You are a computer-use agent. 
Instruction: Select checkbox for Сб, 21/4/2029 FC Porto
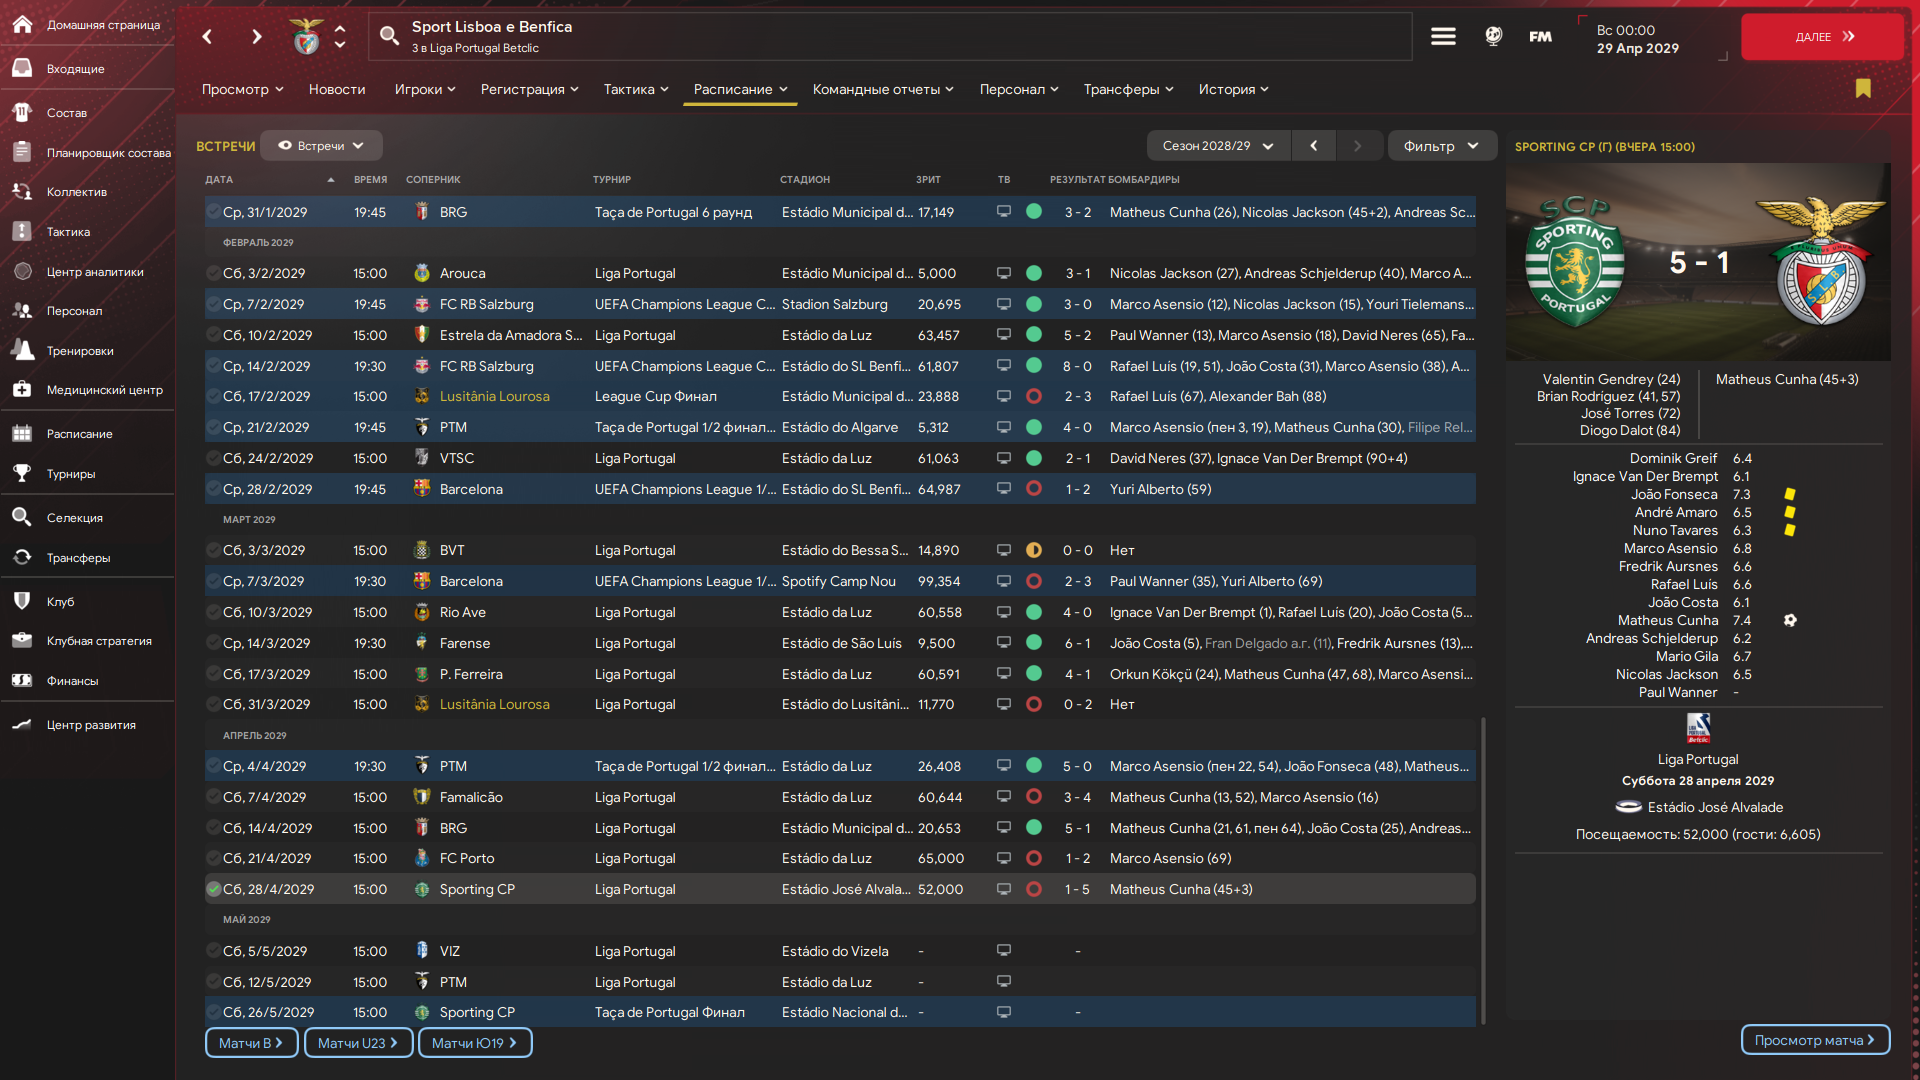pyautogui.click(x=213, y=858)
